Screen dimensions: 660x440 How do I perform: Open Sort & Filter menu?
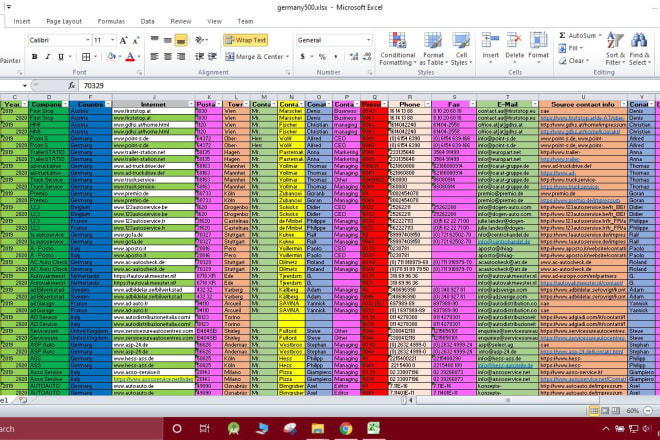(x=615, y=49)
